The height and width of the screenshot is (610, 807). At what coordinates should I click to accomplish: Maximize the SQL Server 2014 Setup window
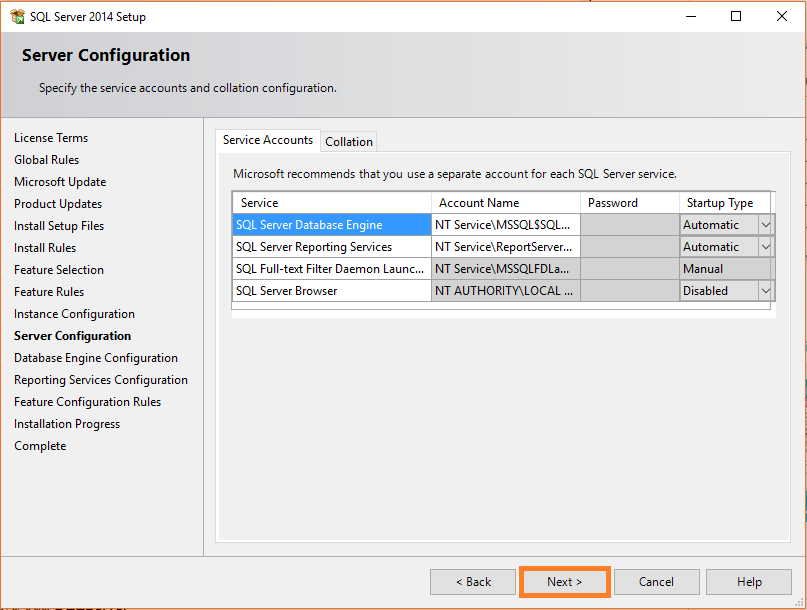click(x=736, y=16)
